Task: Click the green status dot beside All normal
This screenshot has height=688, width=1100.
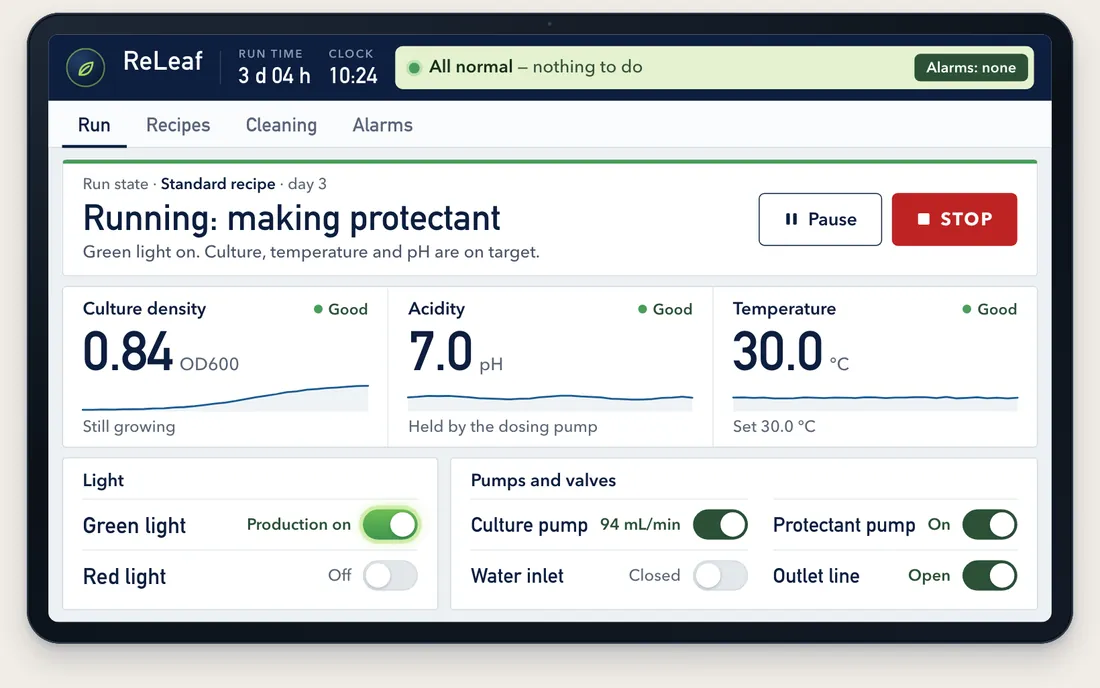Action: coord(414,67)
